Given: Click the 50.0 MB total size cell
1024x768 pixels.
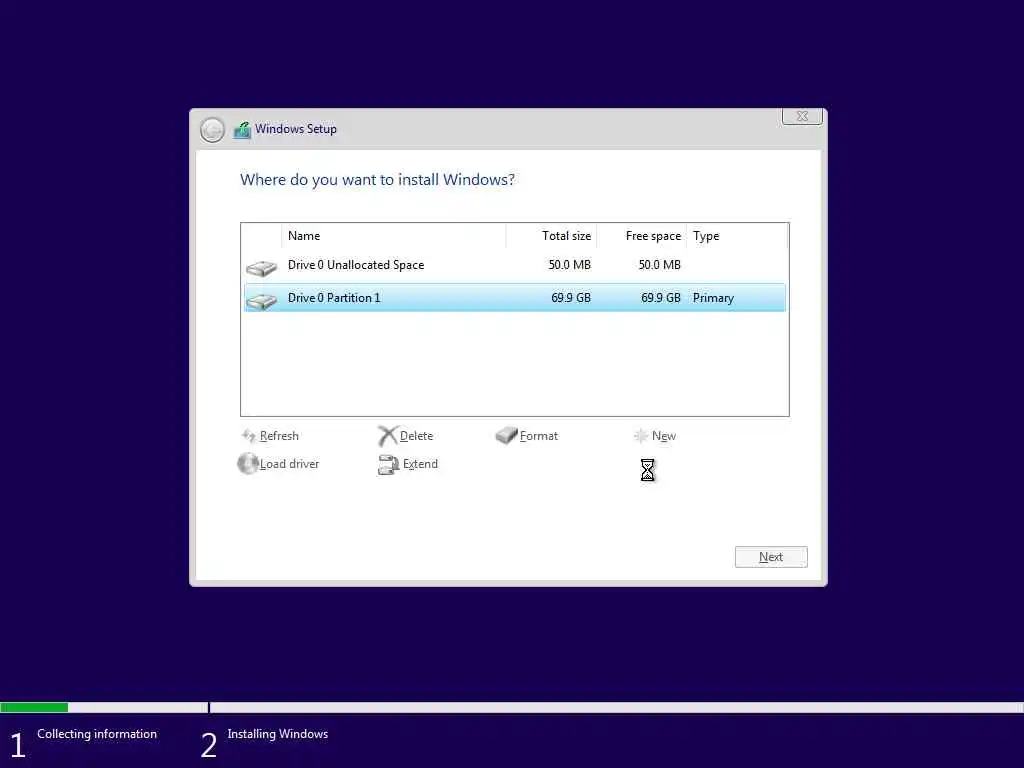Looking at the screenshot, I should (x=569, y=265).
